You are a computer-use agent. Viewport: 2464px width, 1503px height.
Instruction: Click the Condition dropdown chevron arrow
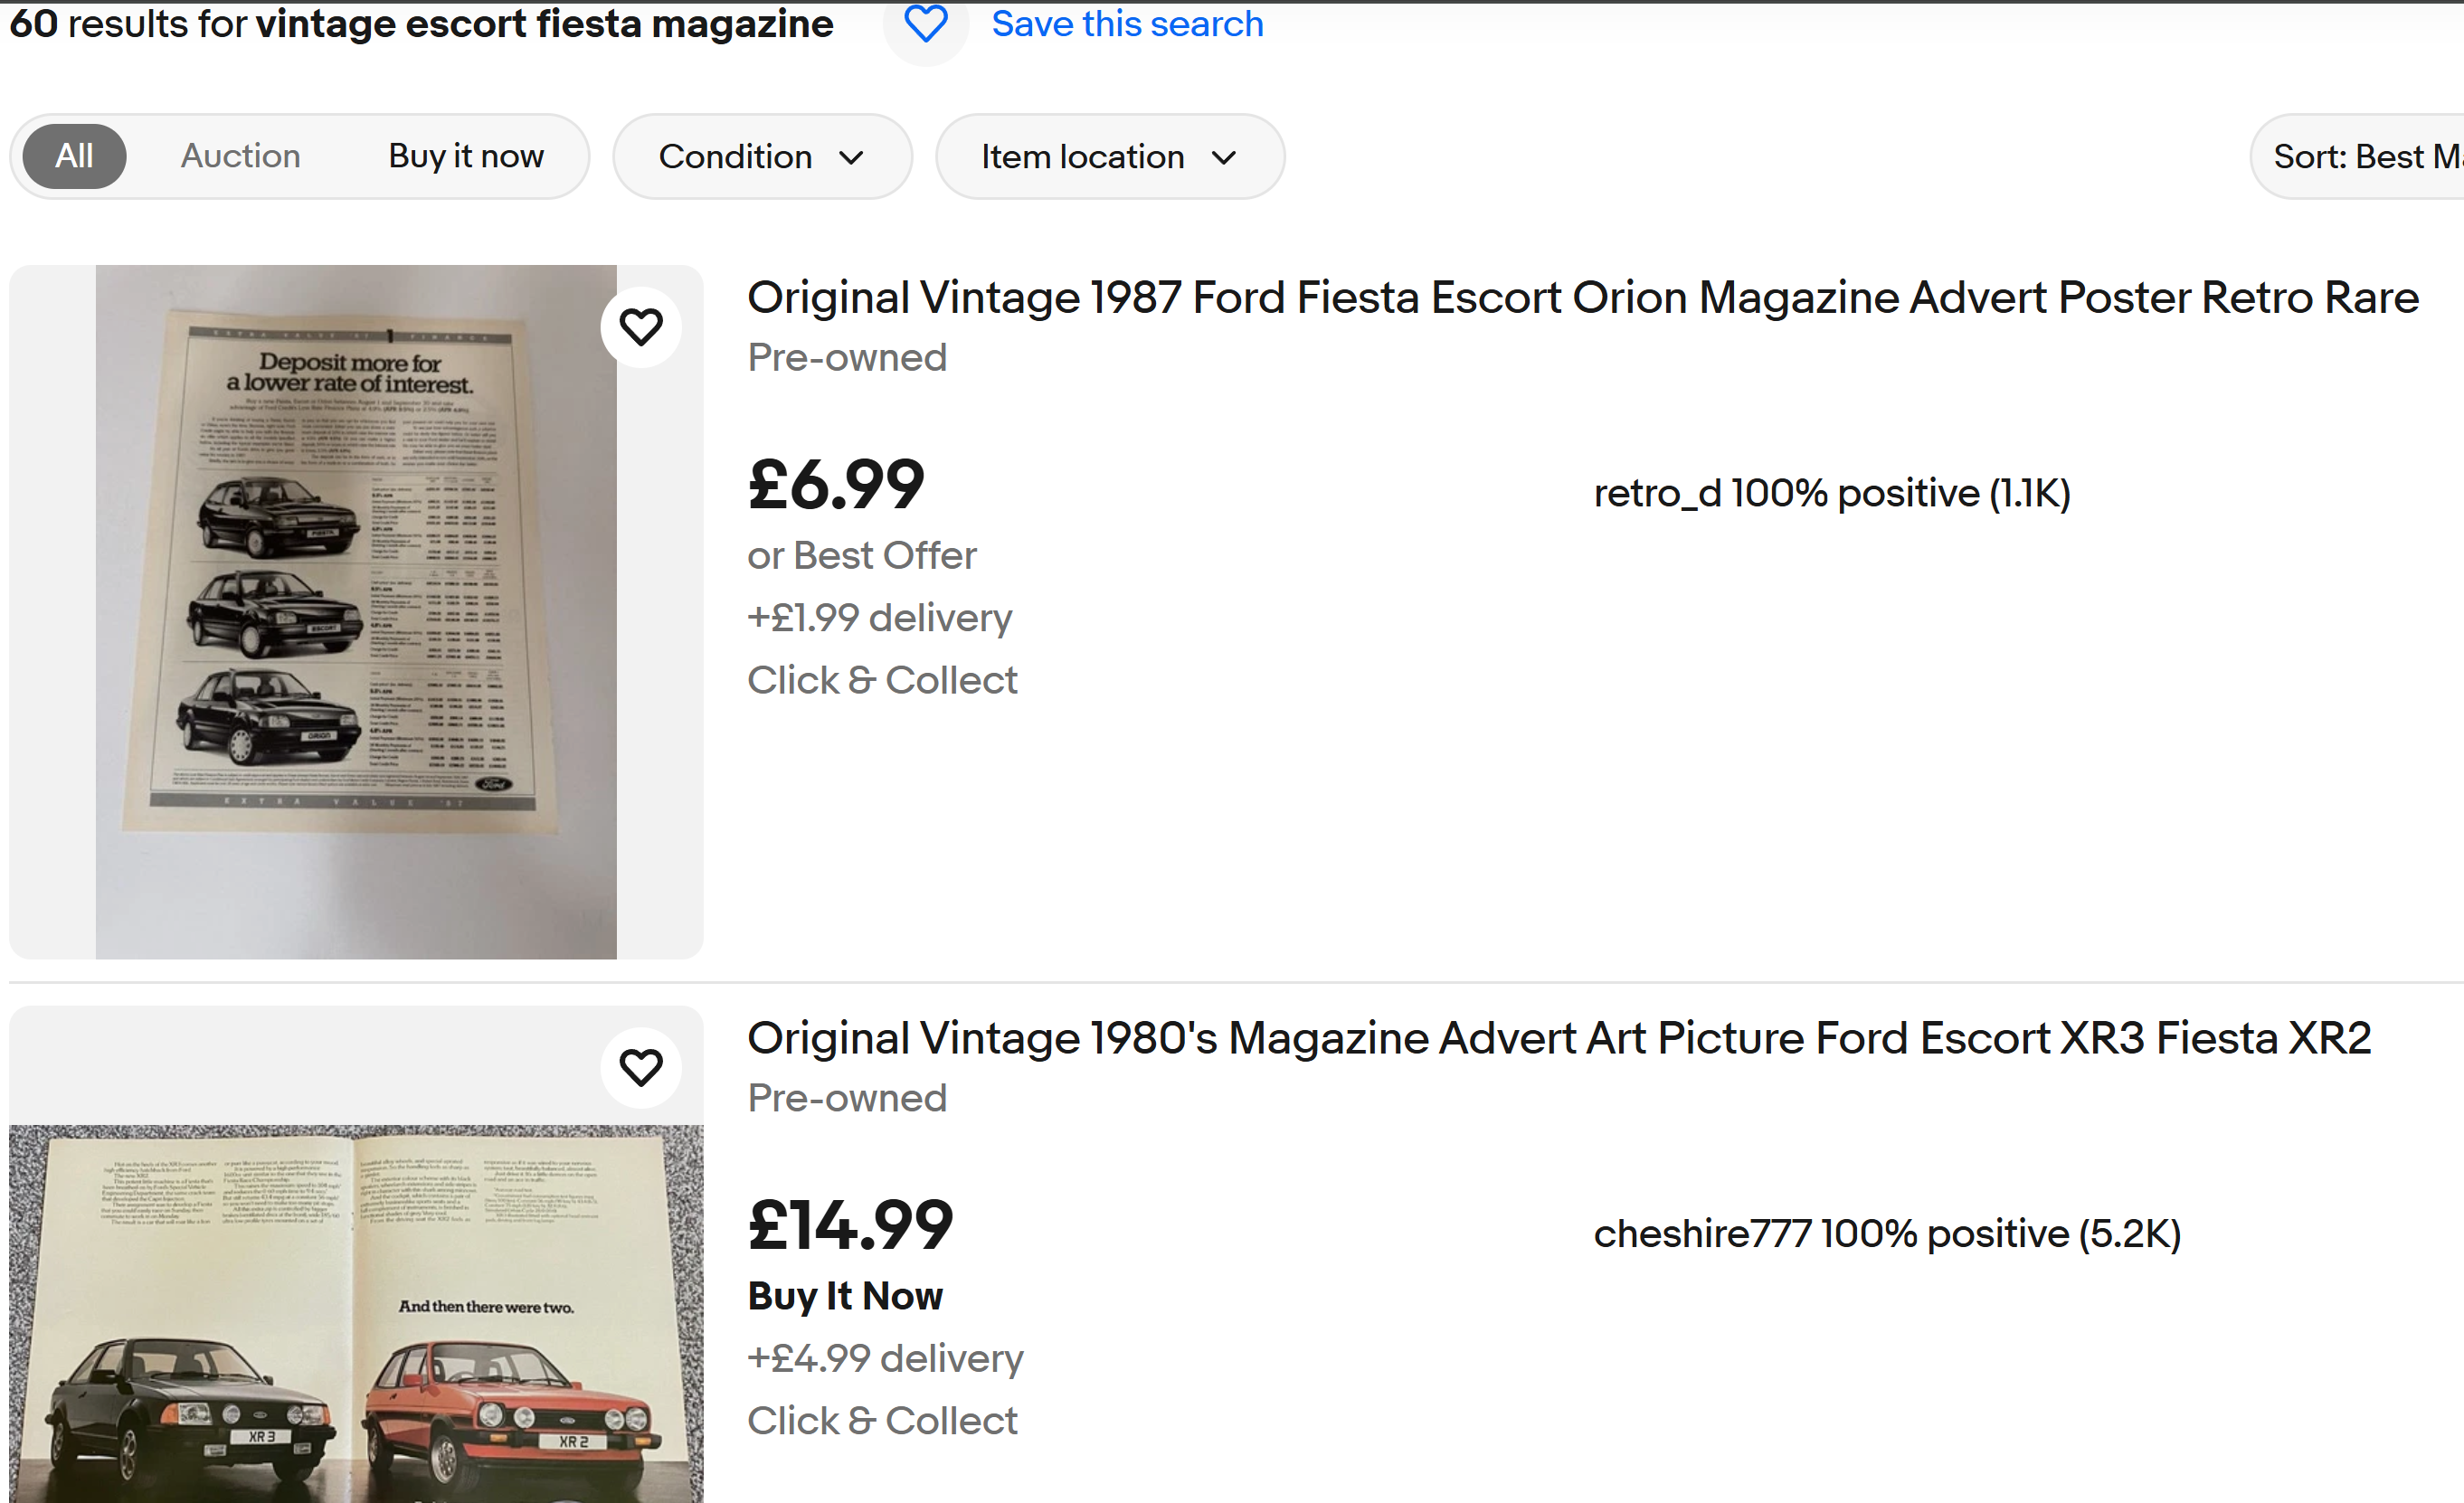click(851, 158)
